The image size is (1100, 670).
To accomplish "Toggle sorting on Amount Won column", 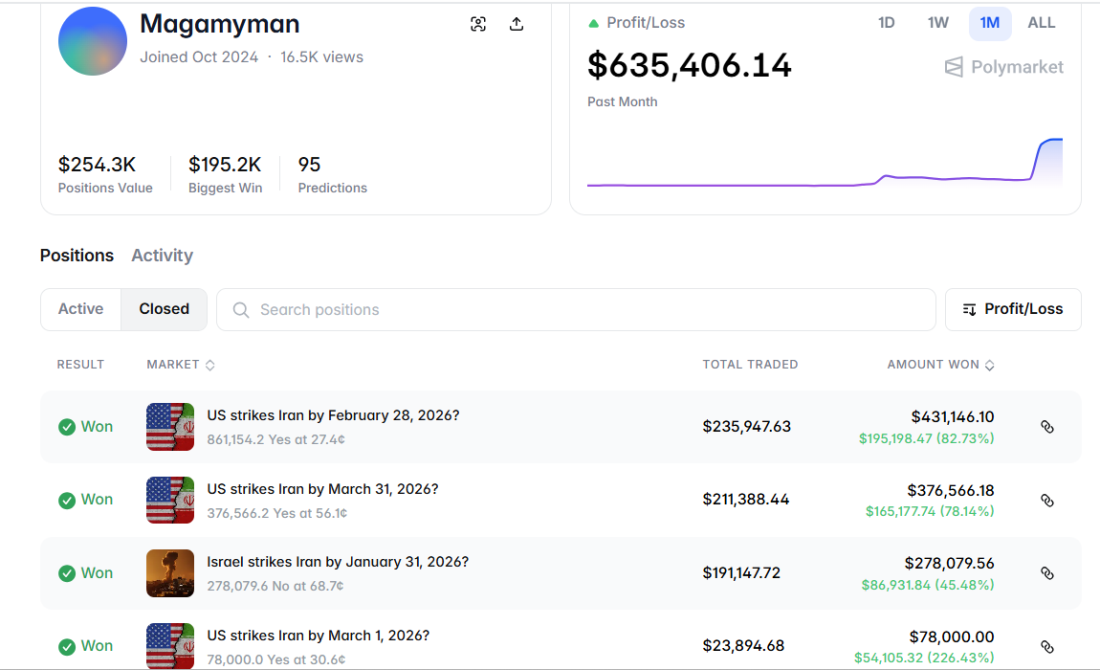I will coord(989,364).
